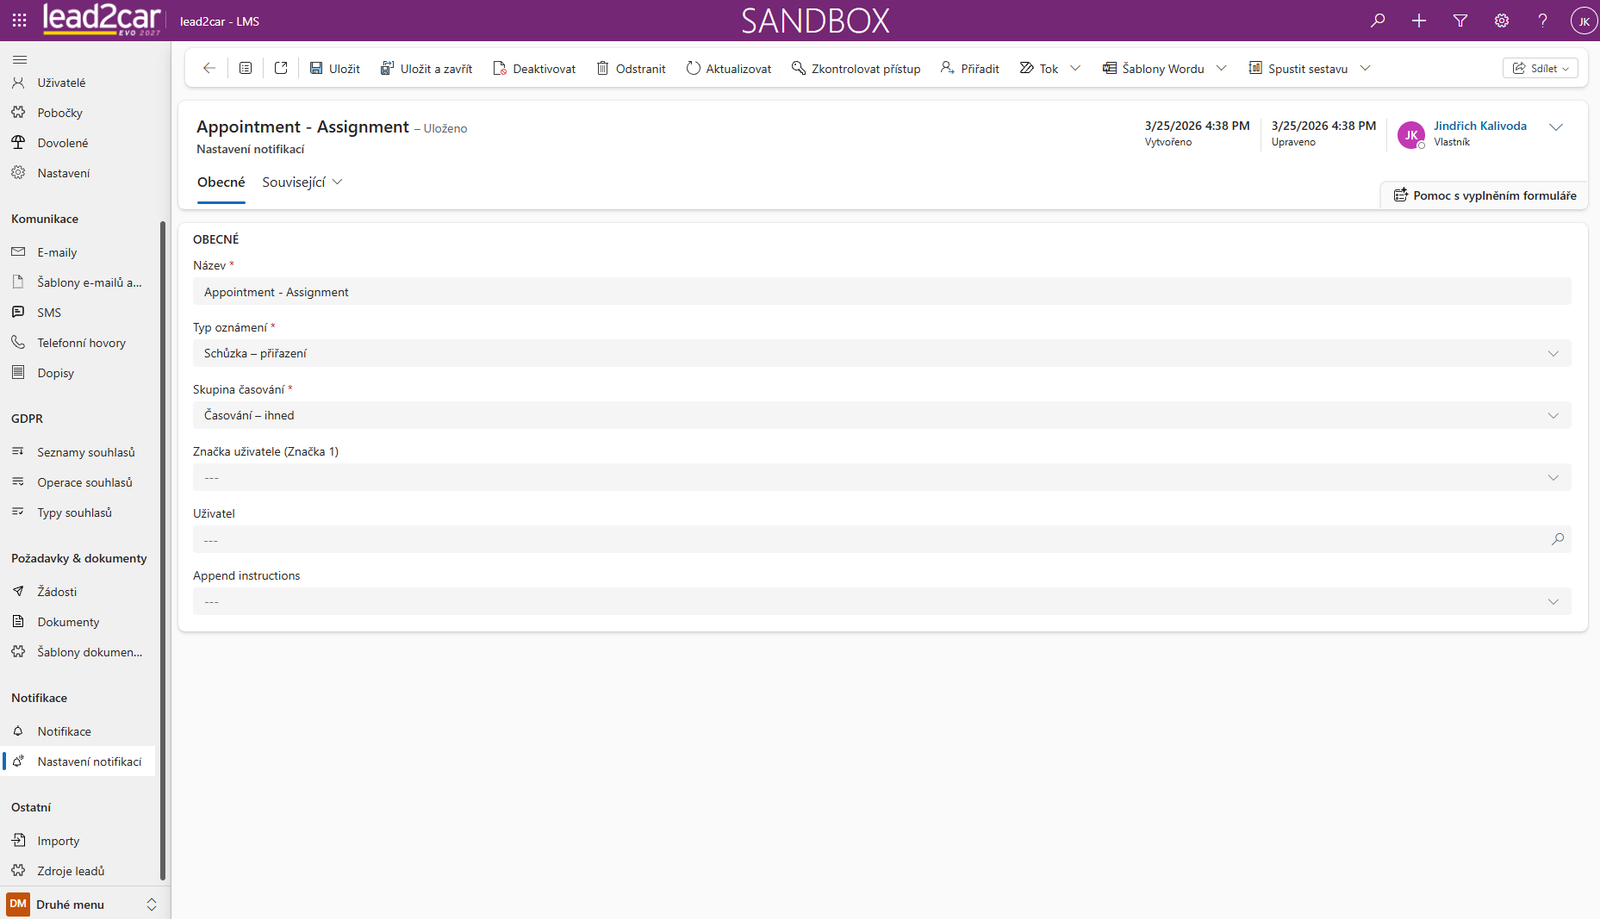This screenshot has width=1600, height=919.
Task: Click Odstranit delete button
Action: click(x=631, y=68)
